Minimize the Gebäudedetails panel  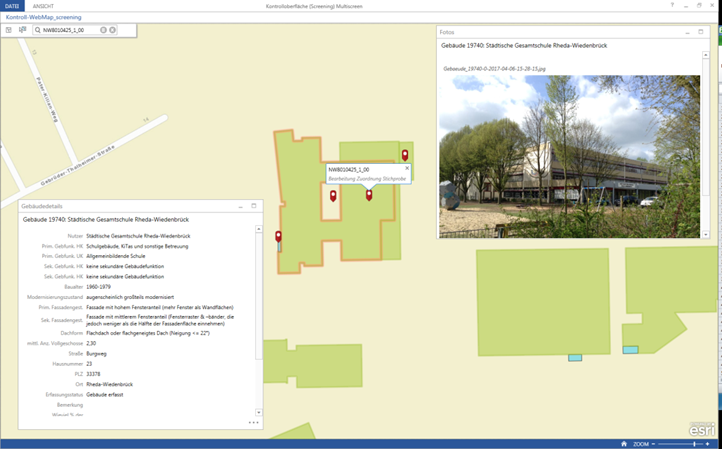click(x=240, y=206)
